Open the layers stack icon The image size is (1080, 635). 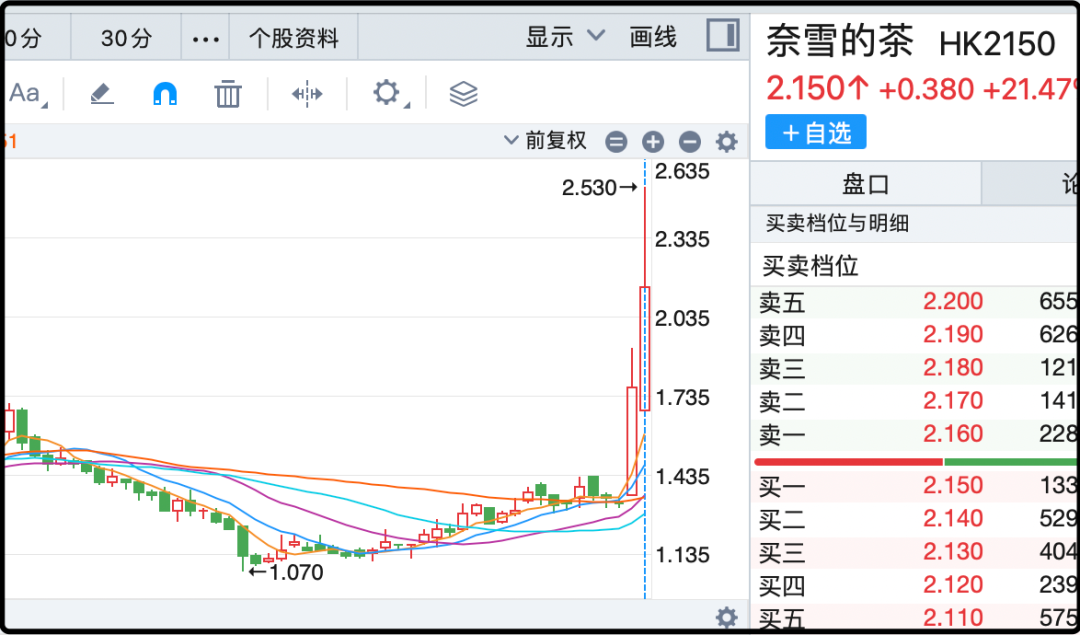tap(463, 94)
